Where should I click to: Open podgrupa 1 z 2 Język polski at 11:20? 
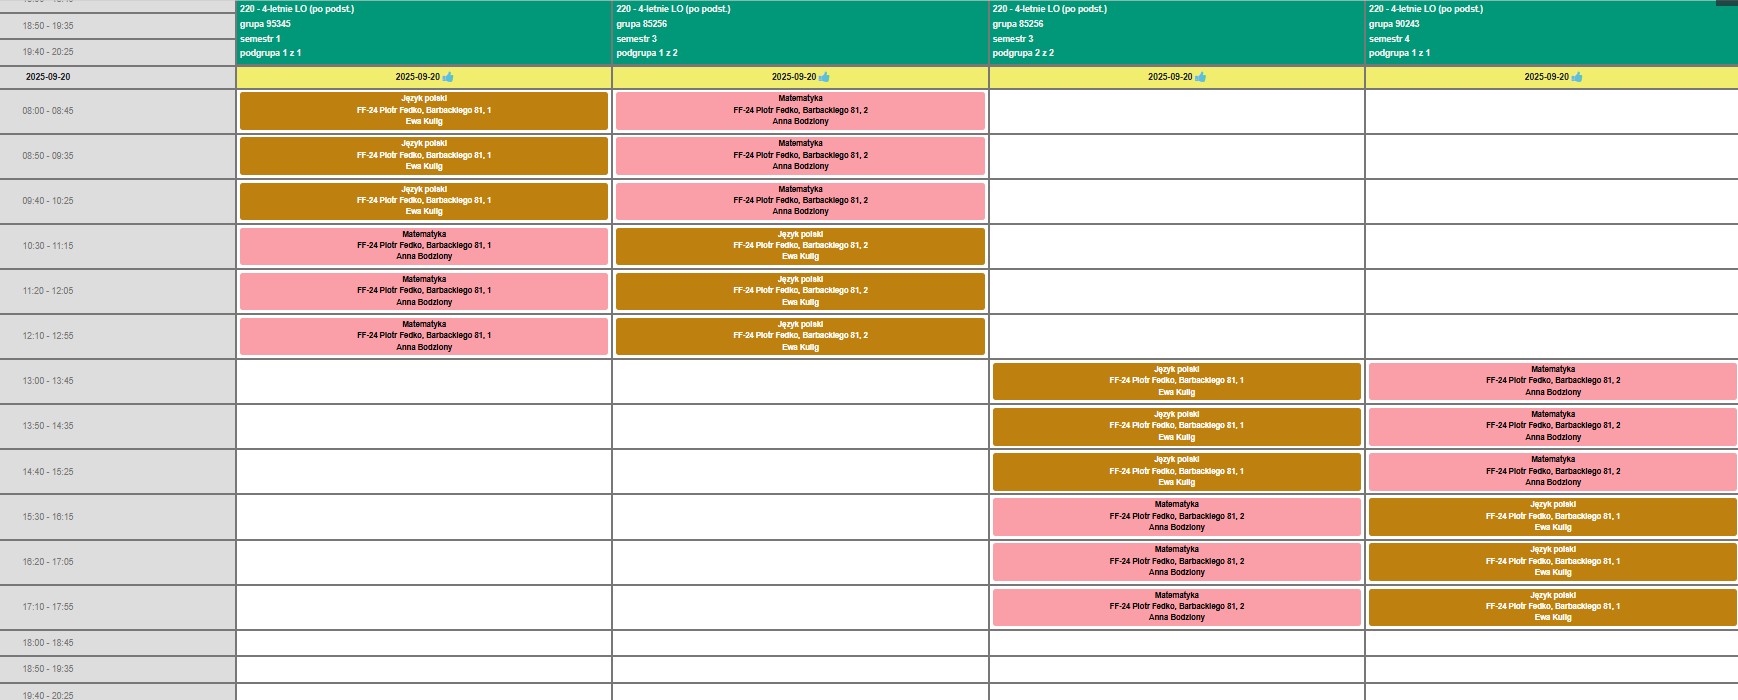click(x=800, y=291)
